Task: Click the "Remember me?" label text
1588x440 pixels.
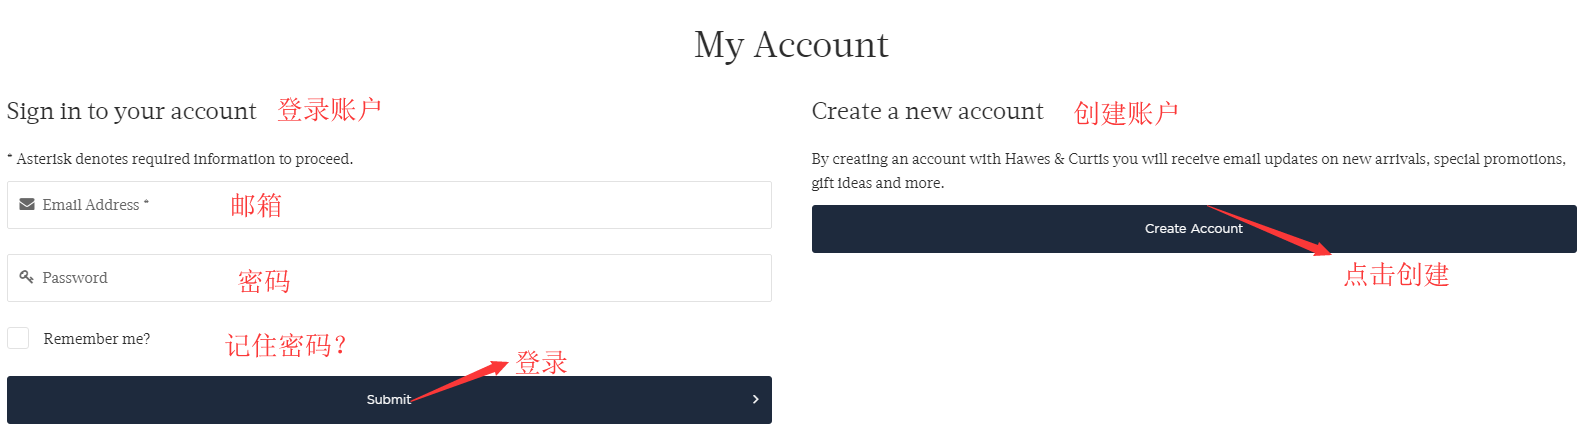Action: [x=97, y=339]
